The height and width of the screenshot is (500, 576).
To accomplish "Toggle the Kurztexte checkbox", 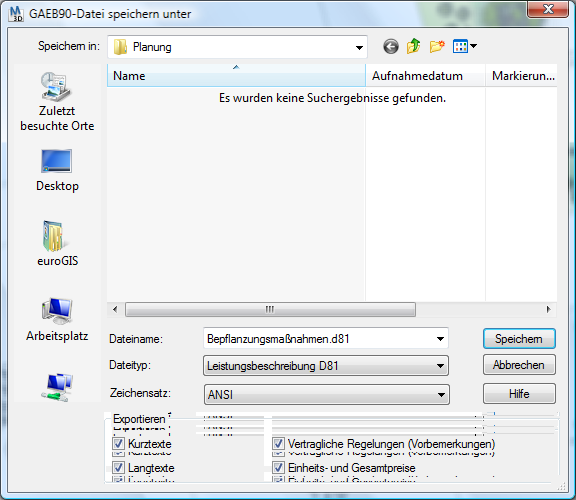I will (118, 444).
